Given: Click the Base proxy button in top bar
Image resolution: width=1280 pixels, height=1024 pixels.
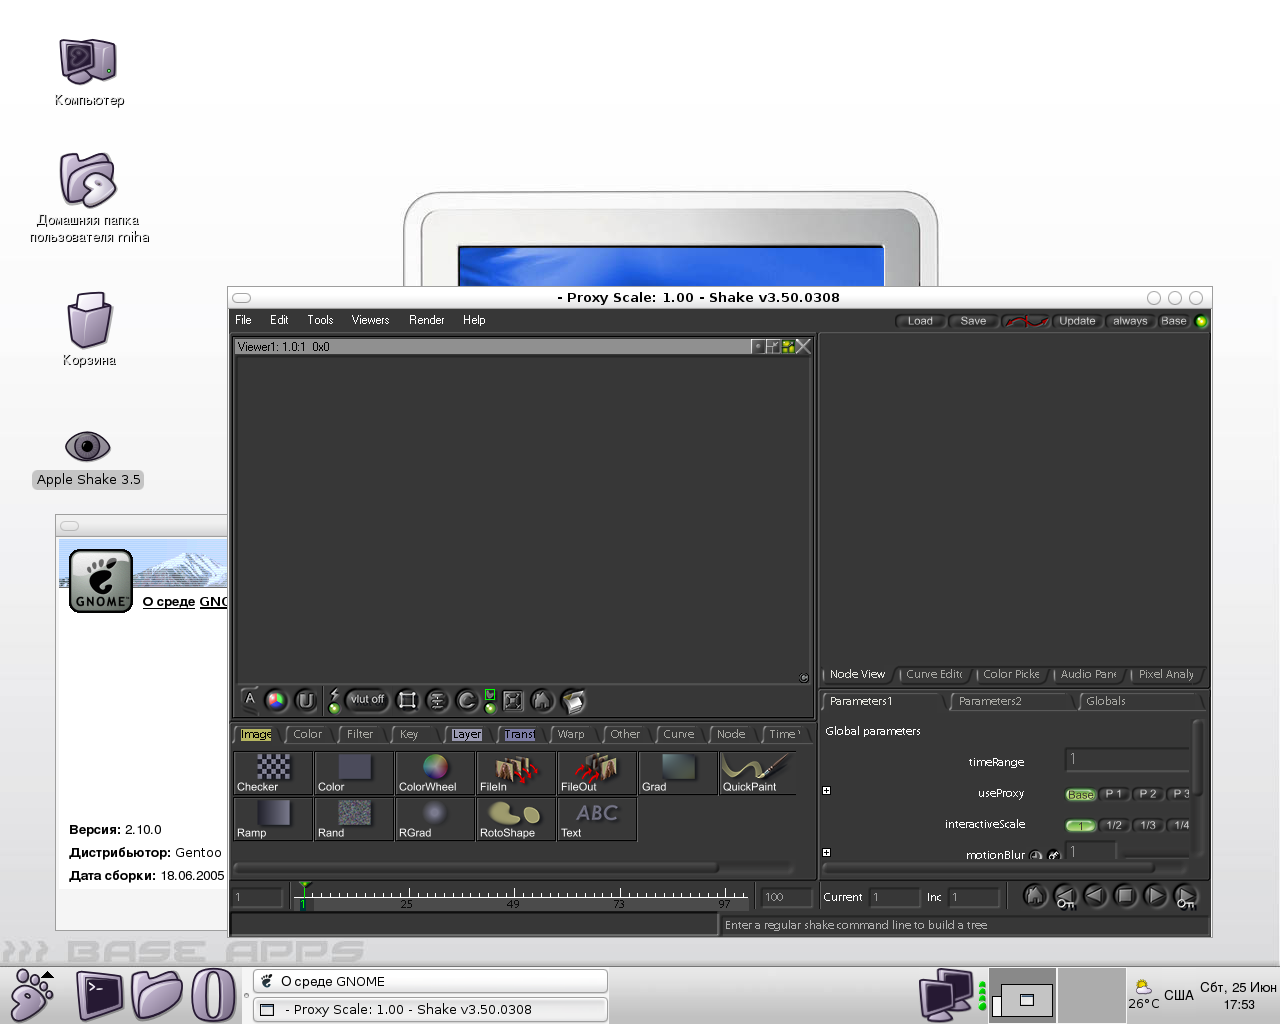Looking at the screenshot, I should pos(1174,321).
